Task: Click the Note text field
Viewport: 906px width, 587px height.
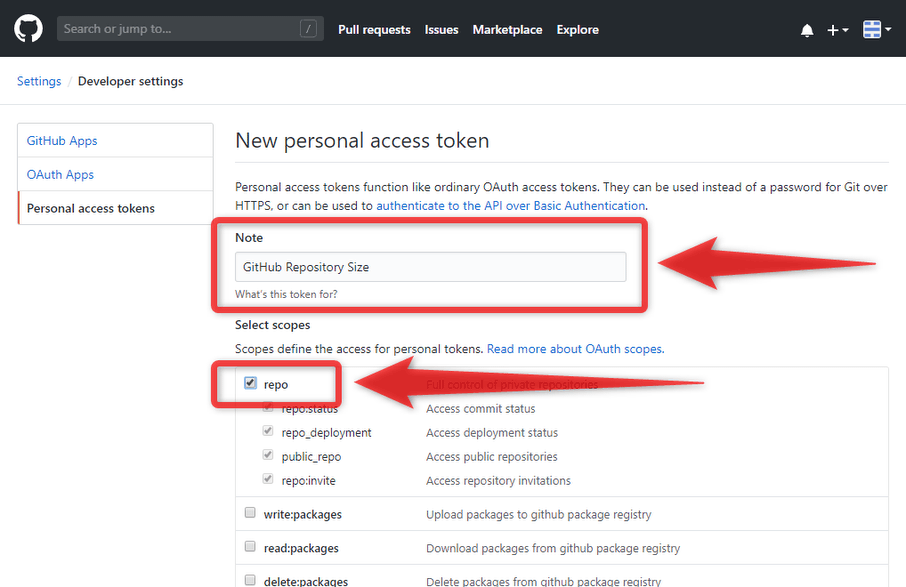Action: 430,267
